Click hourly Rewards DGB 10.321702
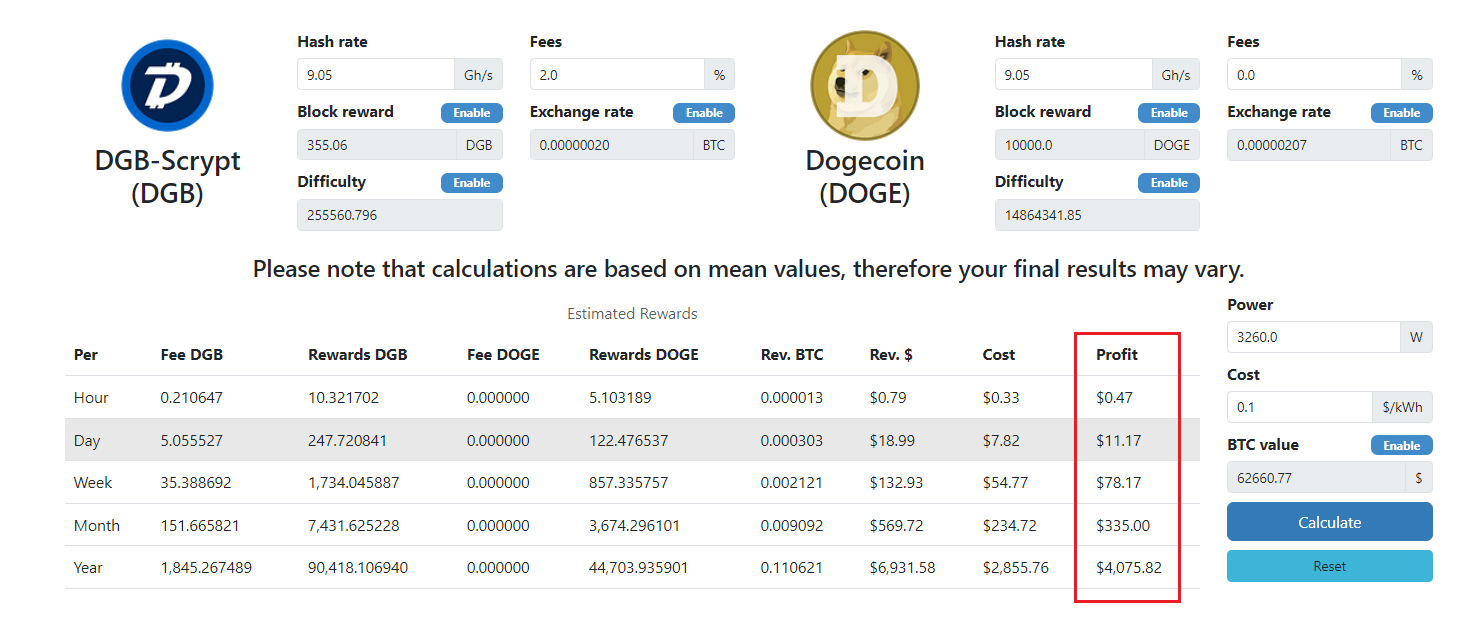The height and width of the screenshot is (617, 1461). click(x=345, y=398)
